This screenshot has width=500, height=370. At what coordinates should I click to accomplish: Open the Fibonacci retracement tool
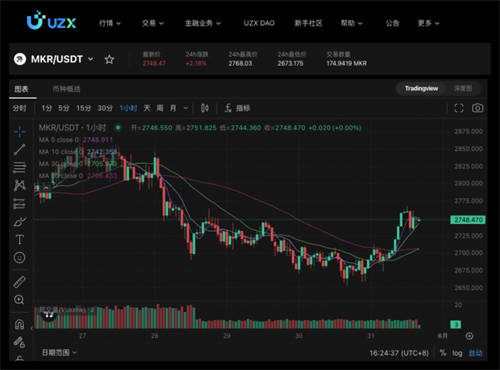[20, 167]
